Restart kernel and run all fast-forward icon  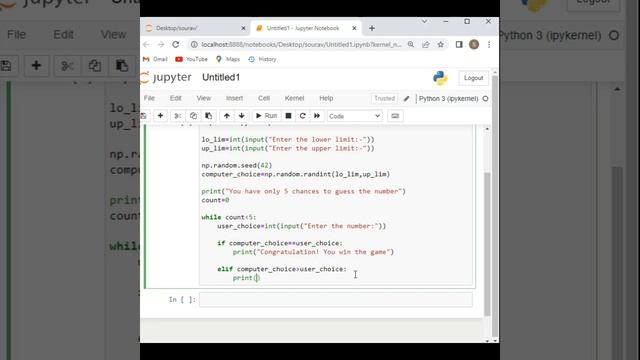[317, 116]
